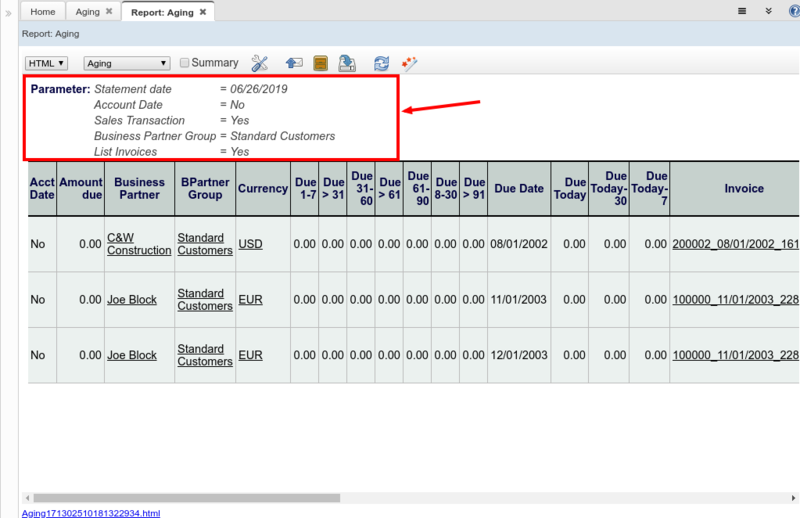Open the HTML format dropdown
The image size is (800, 518).
click(46, 63)
